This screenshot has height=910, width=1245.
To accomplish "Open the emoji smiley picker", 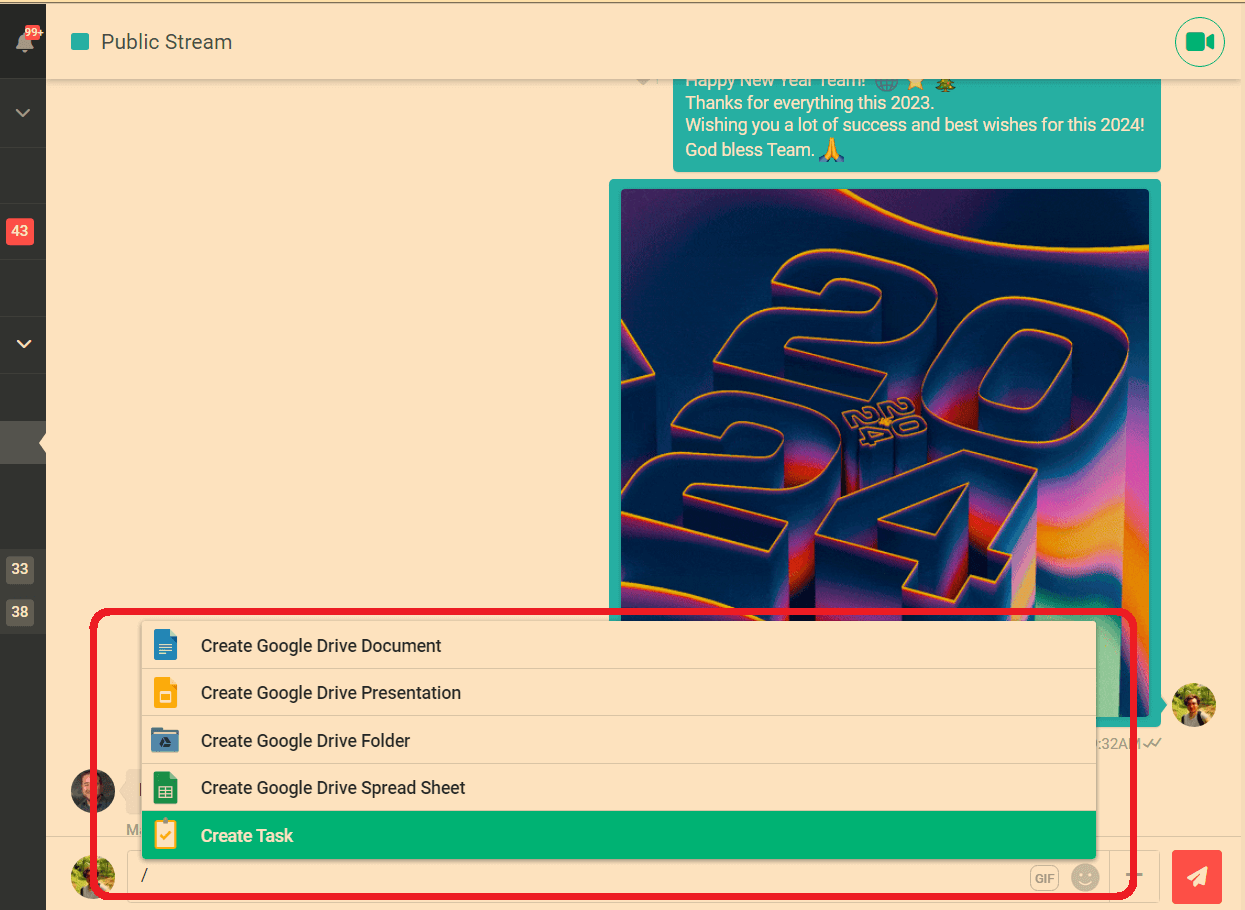I will [1084, 878].
